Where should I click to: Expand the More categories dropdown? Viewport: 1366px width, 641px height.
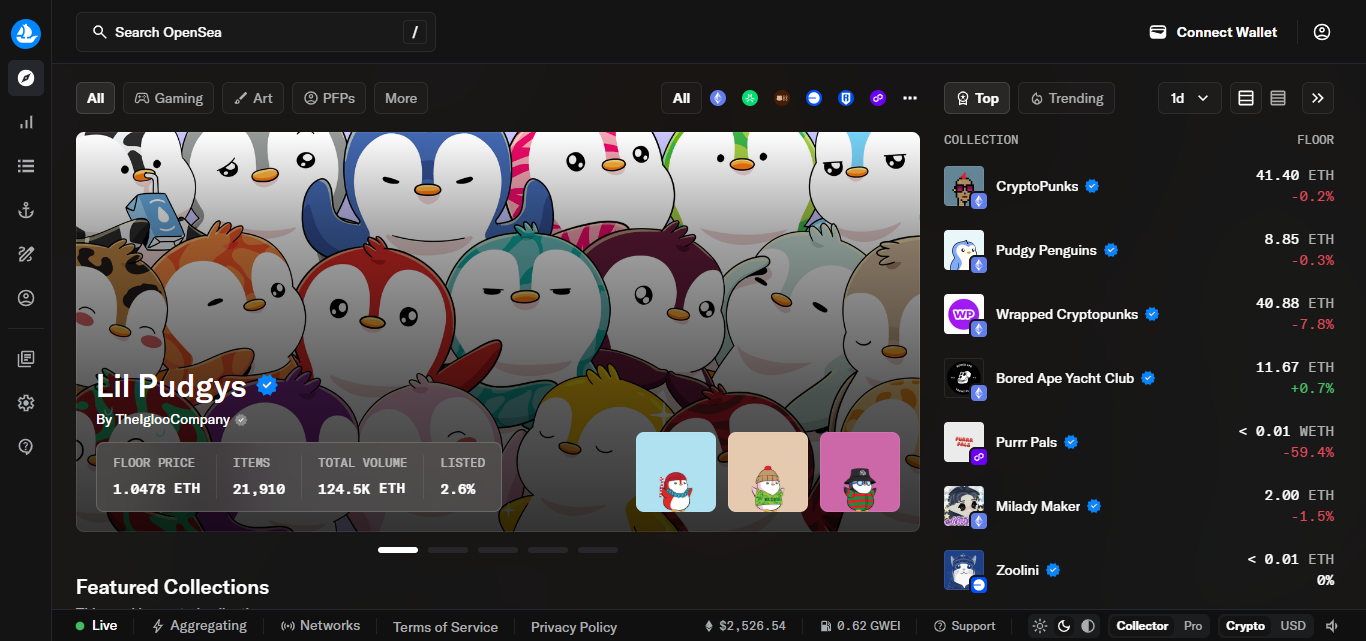401,98
